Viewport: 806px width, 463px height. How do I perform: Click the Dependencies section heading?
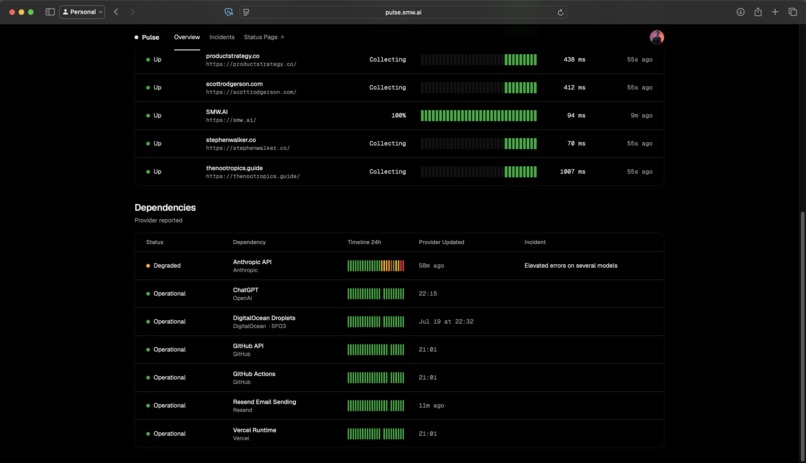[165, 208]
